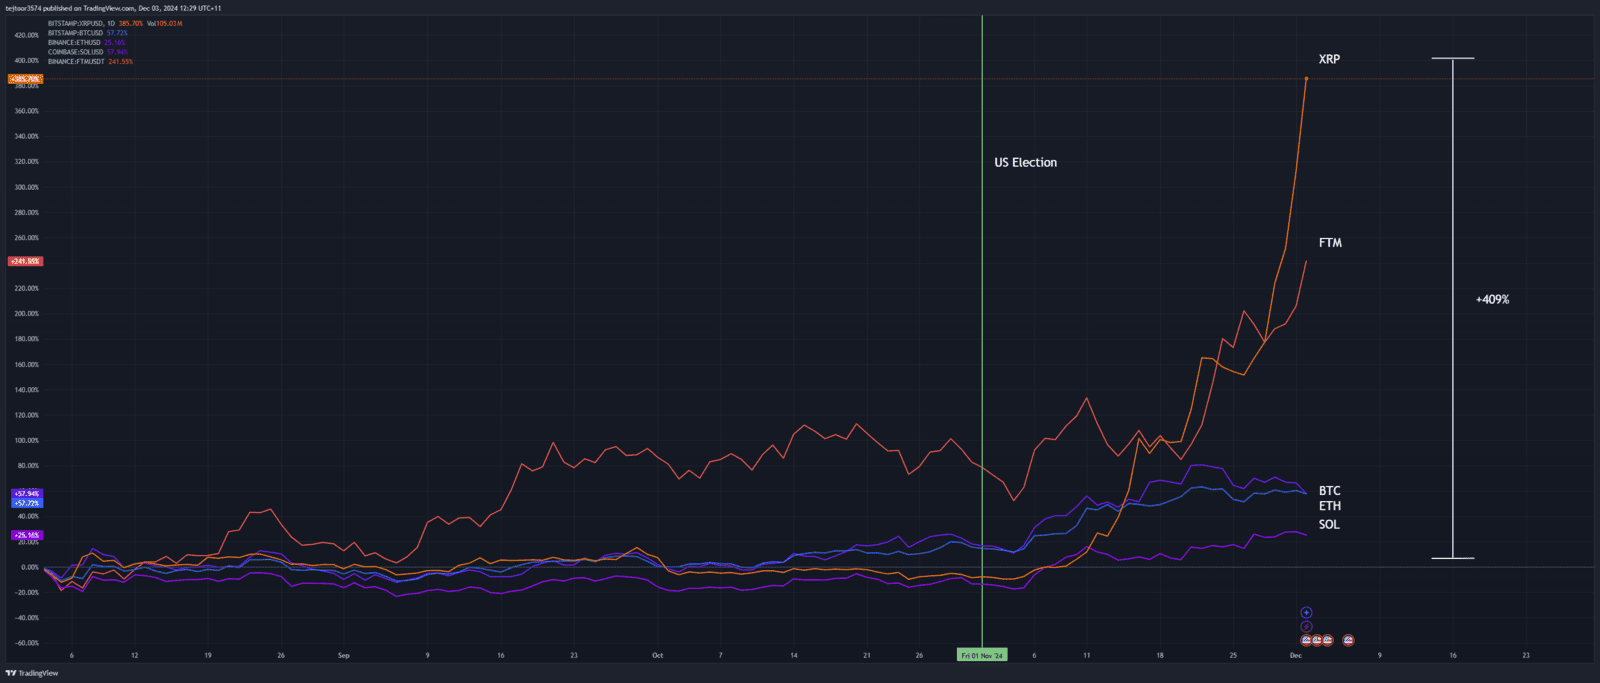Viewport: 1600px width, 683px height.
Task: Click the rightmost US flag event icon
Action: click(1348, 640)
